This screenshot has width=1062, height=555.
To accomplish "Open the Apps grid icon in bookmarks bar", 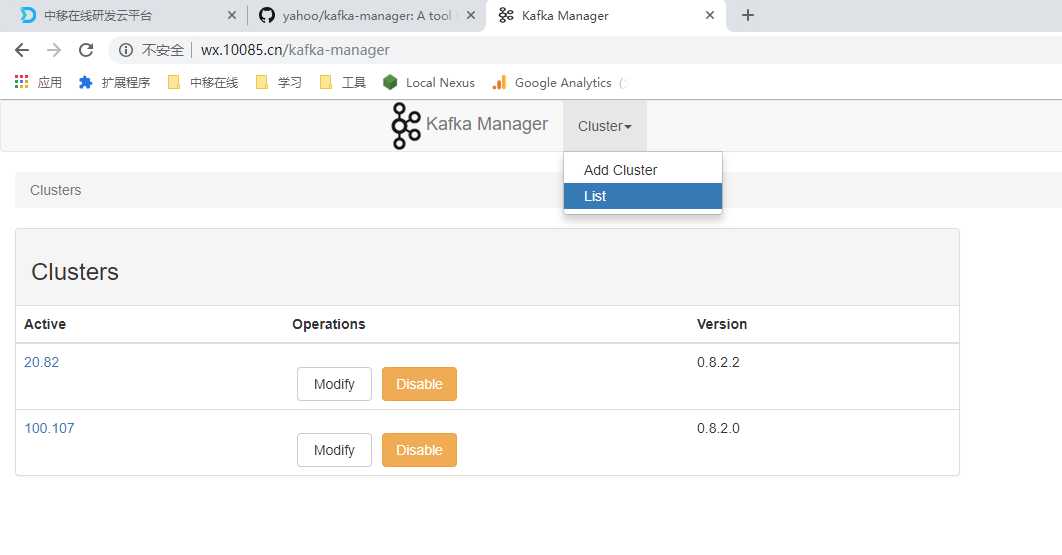I will [x=22, y=82].
